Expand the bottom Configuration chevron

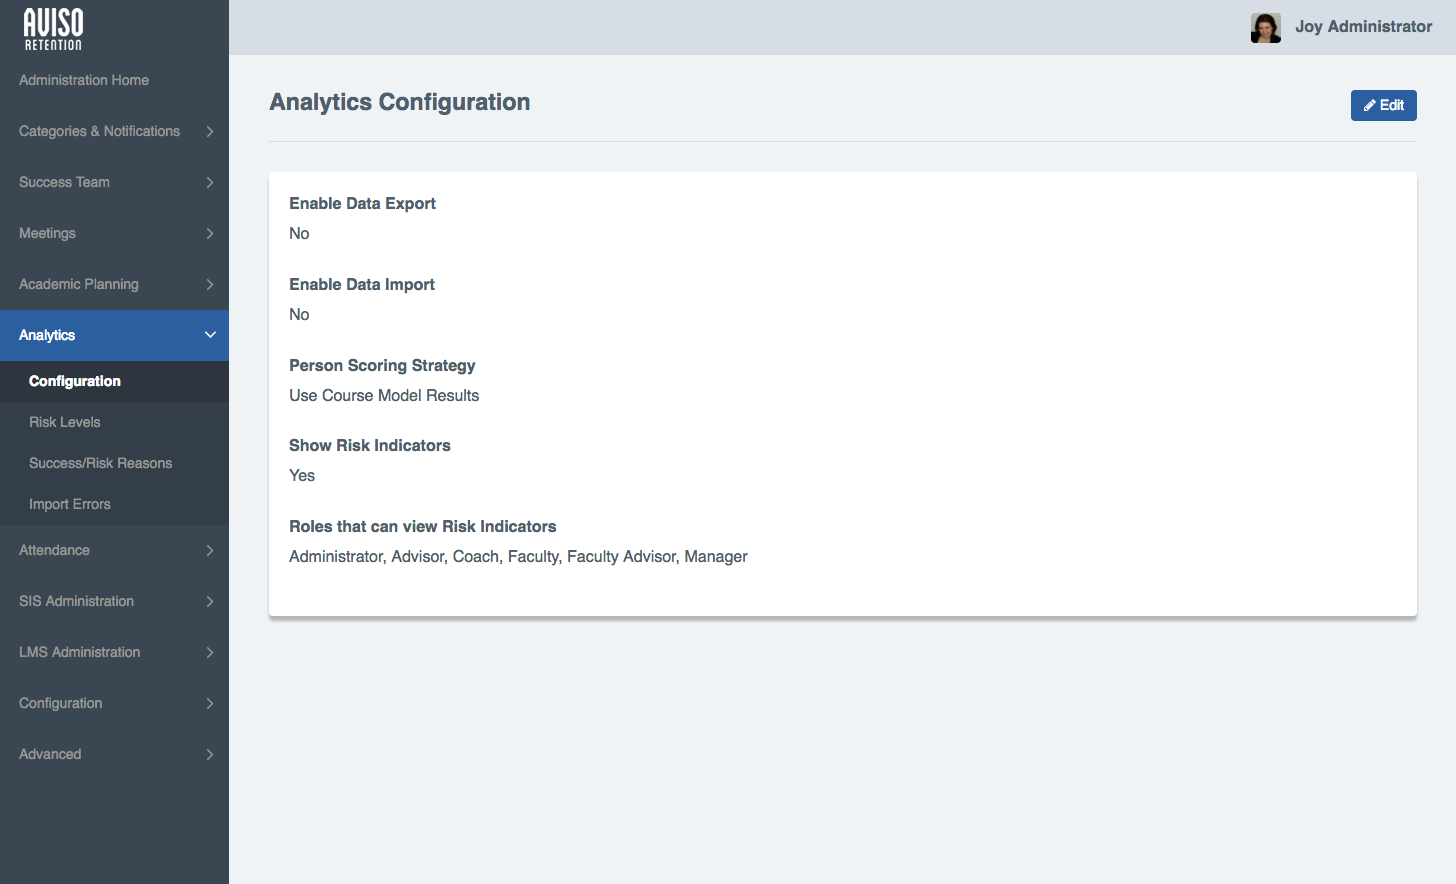[x=210, y=703]
